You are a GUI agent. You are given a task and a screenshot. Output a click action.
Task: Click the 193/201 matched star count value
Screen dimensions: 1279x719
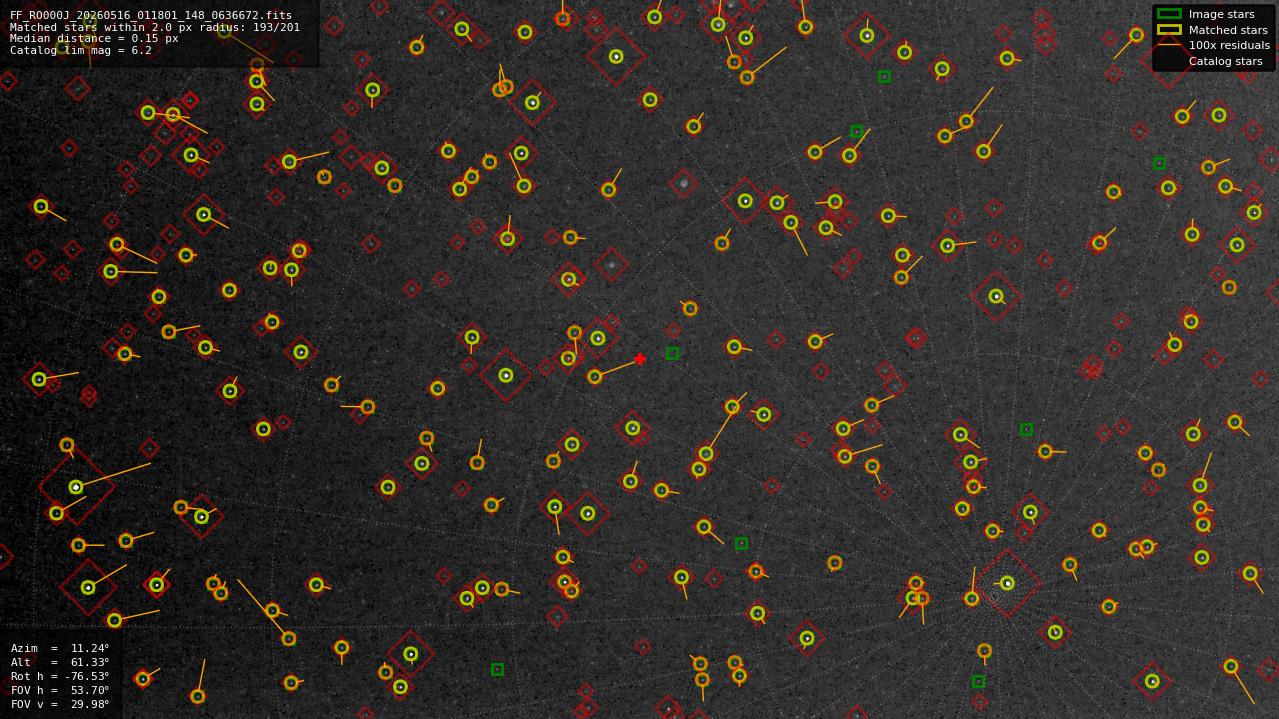275,27
